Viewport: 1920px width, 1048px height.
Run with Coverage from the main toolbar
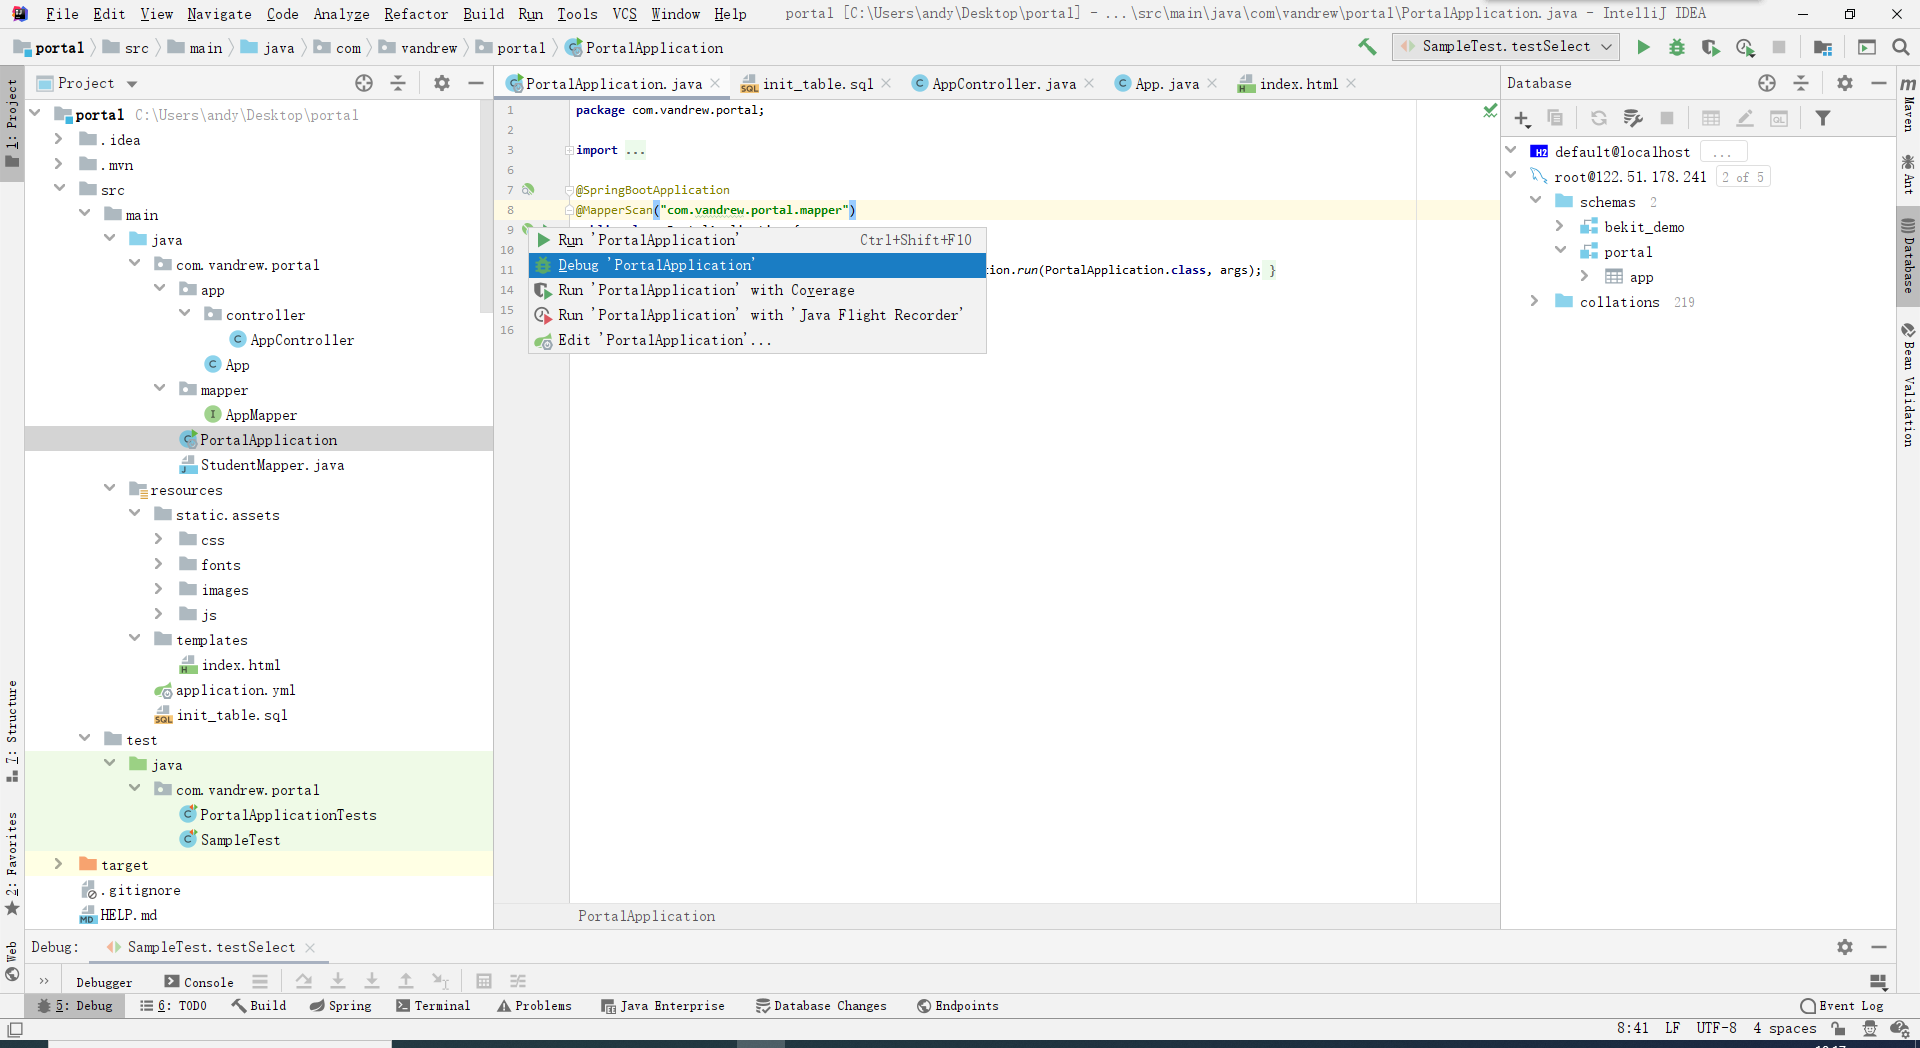pyautogui.click(x=1711, y=47)
